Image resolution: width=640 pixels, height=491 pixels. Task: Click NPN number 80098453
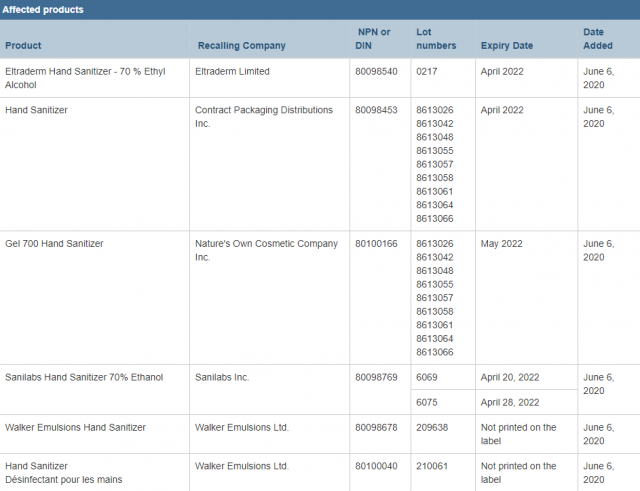376,110
